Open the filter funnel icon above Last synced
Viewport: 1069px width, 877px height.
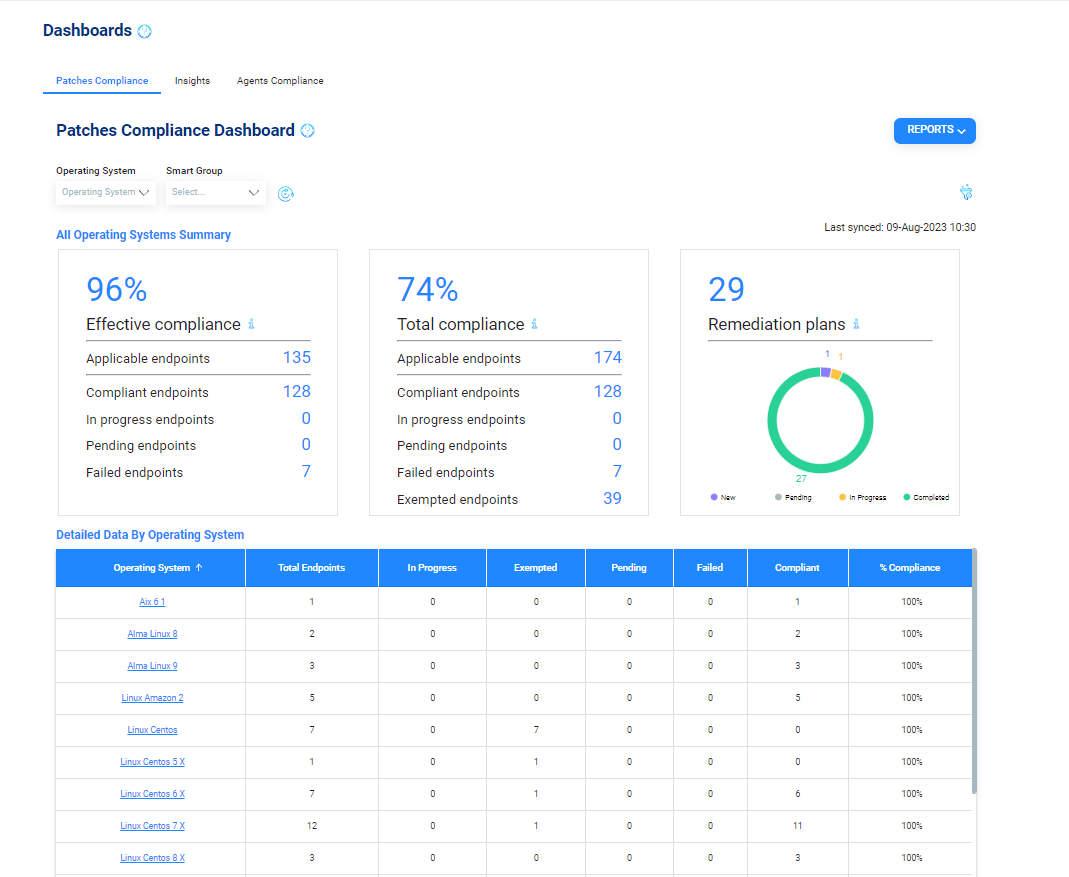click(966, 192)
